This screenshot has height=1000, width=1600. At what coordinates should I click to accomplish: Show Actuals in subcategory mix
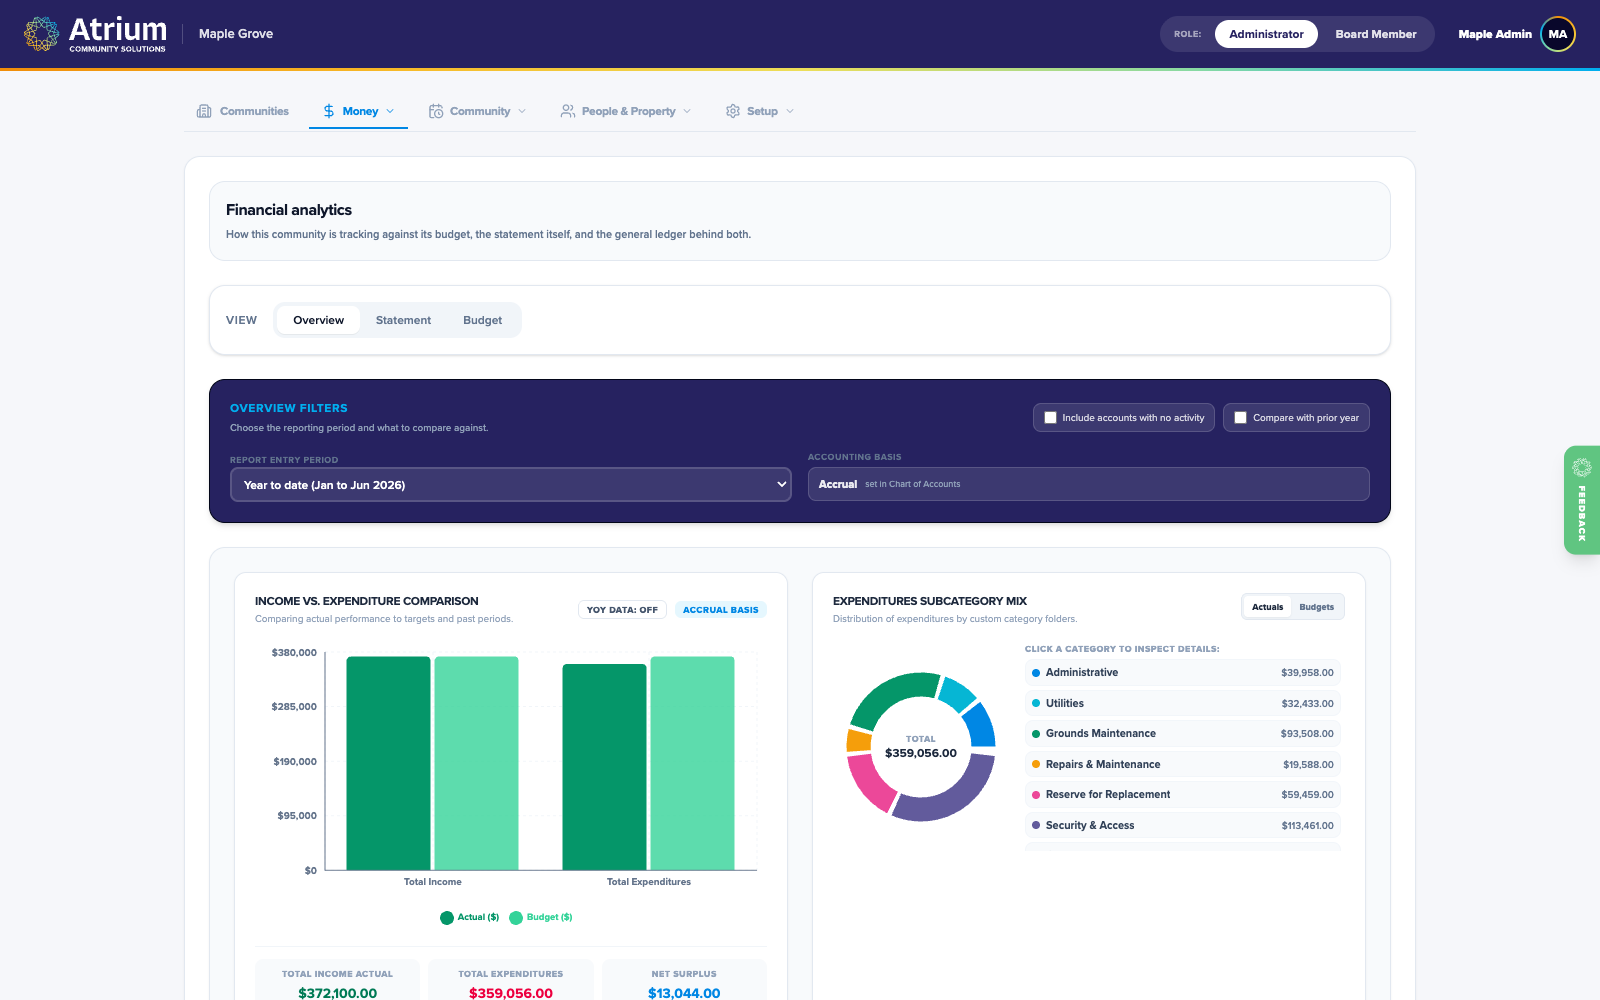coord(1267,607)
